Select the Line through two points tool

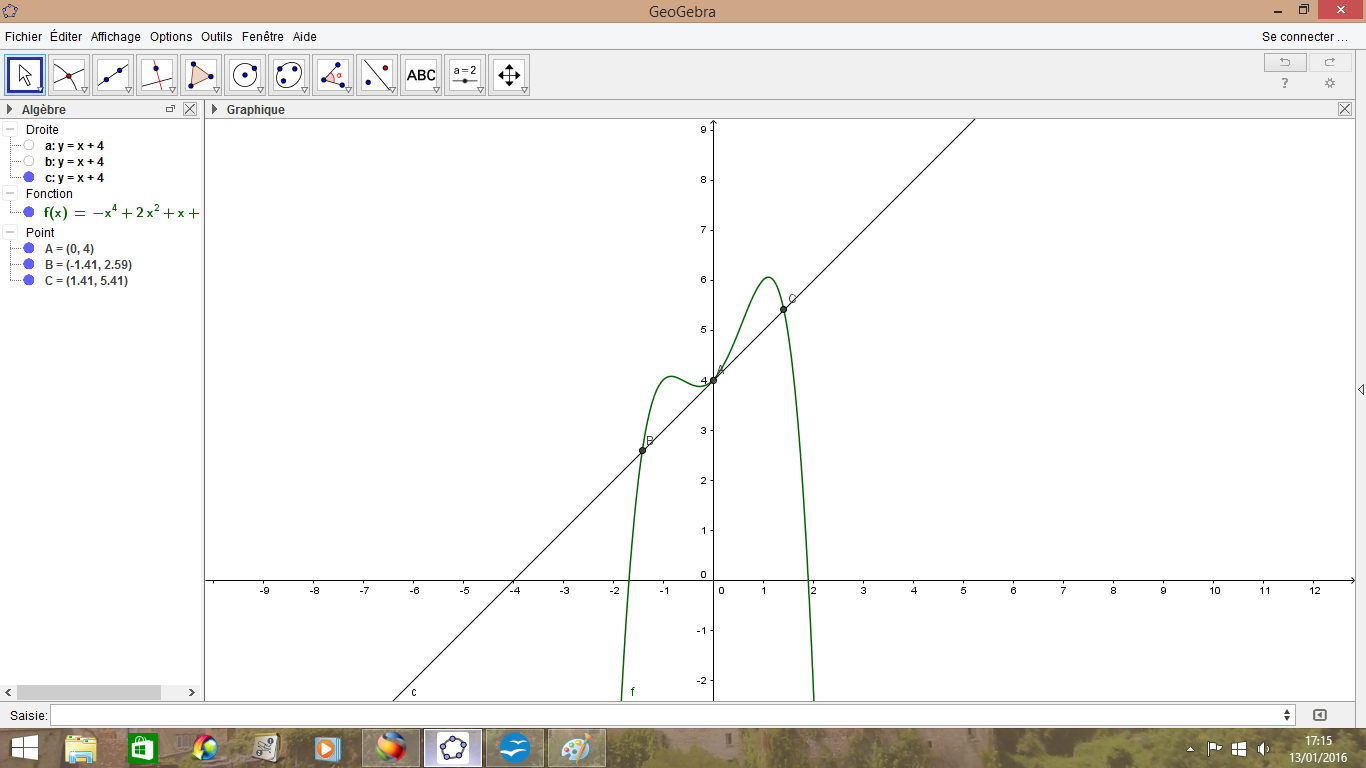(113, 75)
